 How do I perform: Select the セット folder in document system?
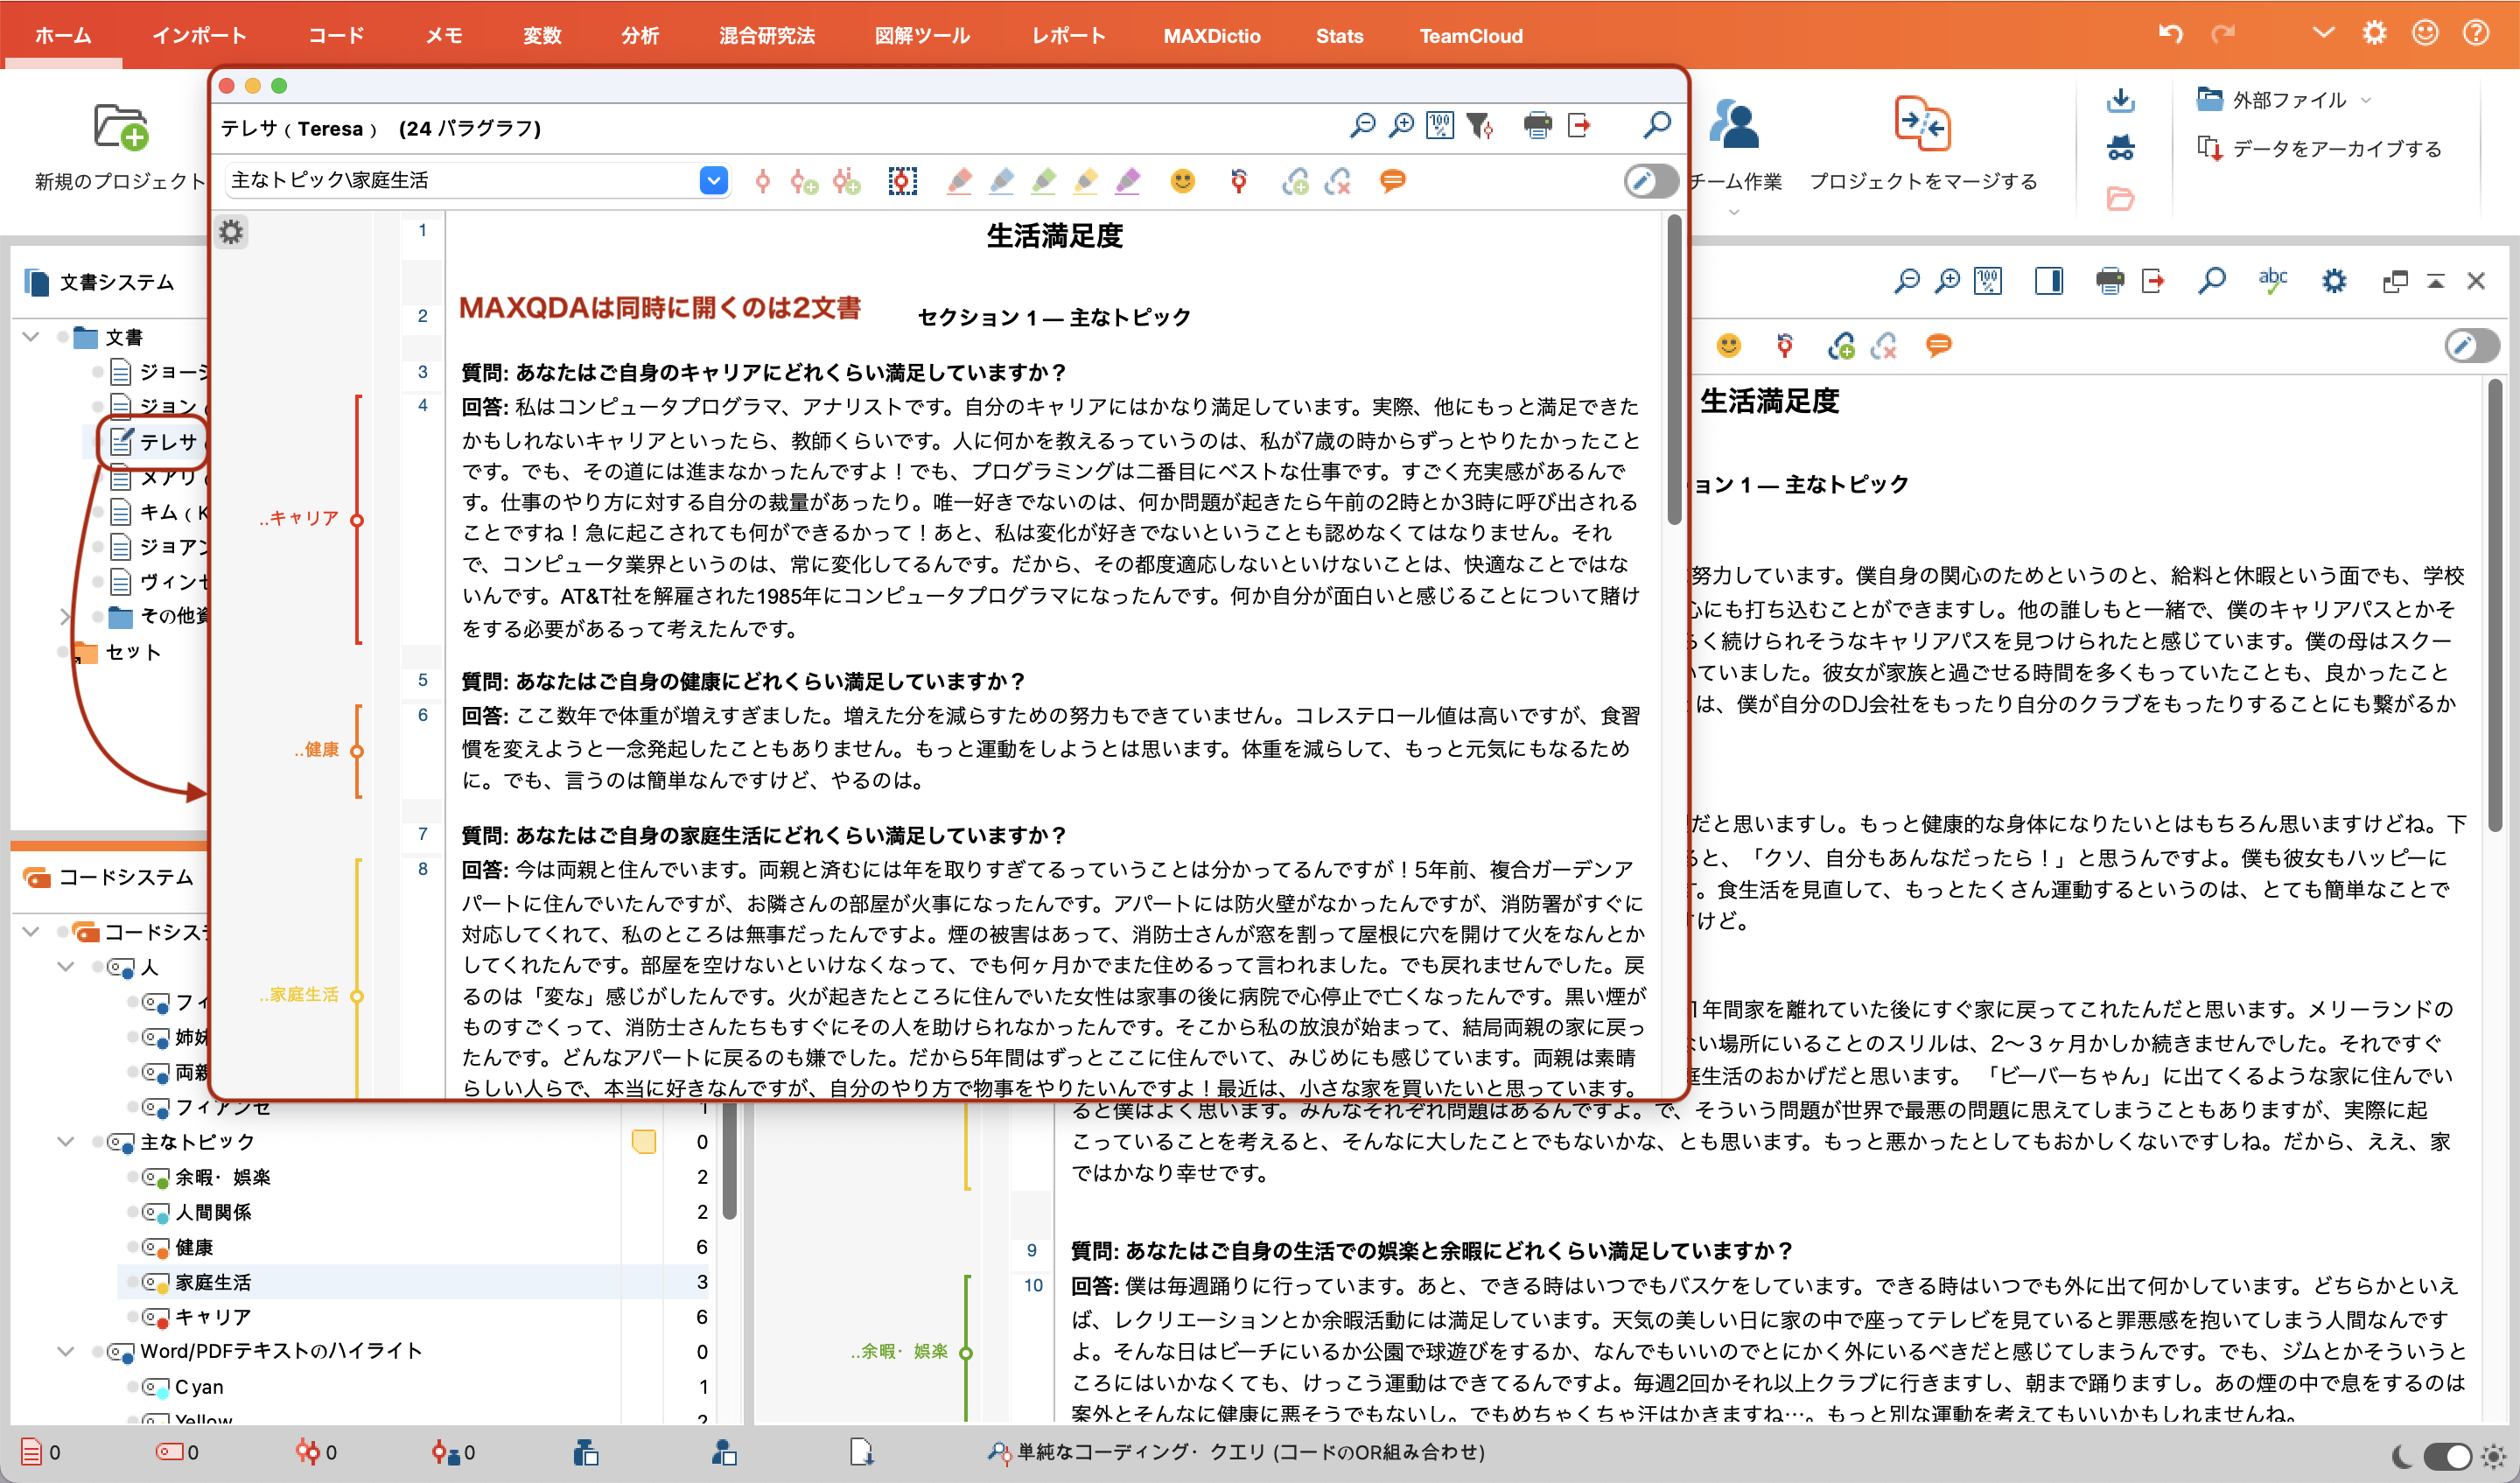pyautogui.click(x=133, y=652)
